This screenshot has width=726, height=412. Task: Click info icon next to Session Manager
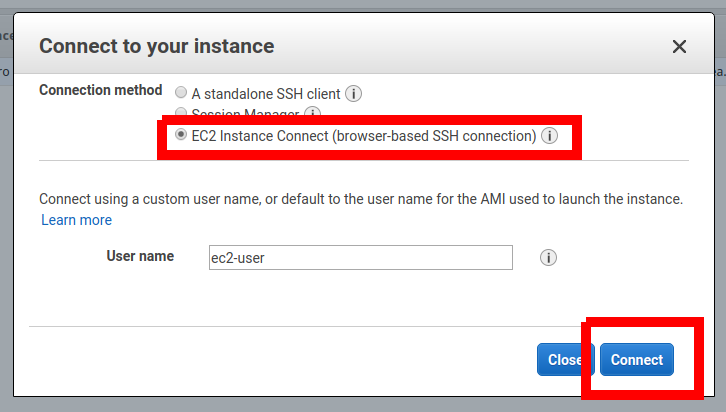click(x=312, y=114)
